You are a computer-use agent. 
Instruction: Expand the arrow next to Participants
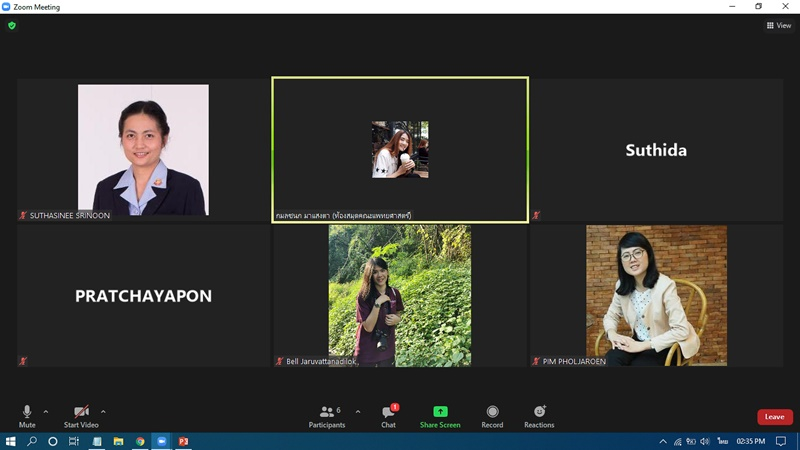tap(357, 411)
